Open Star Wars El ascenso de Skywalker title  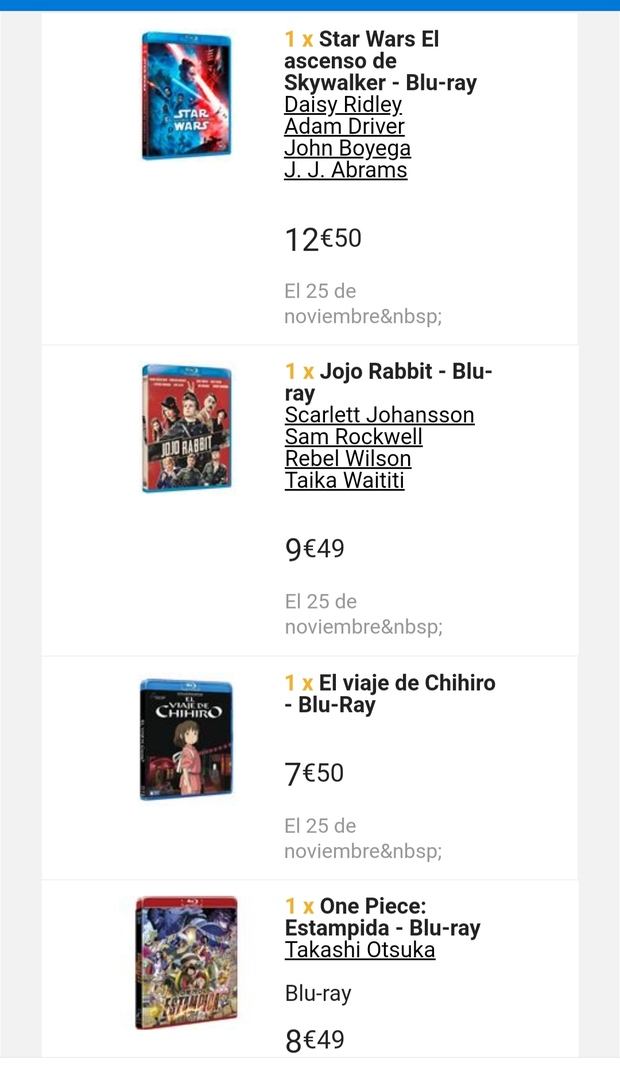[380, 61]
